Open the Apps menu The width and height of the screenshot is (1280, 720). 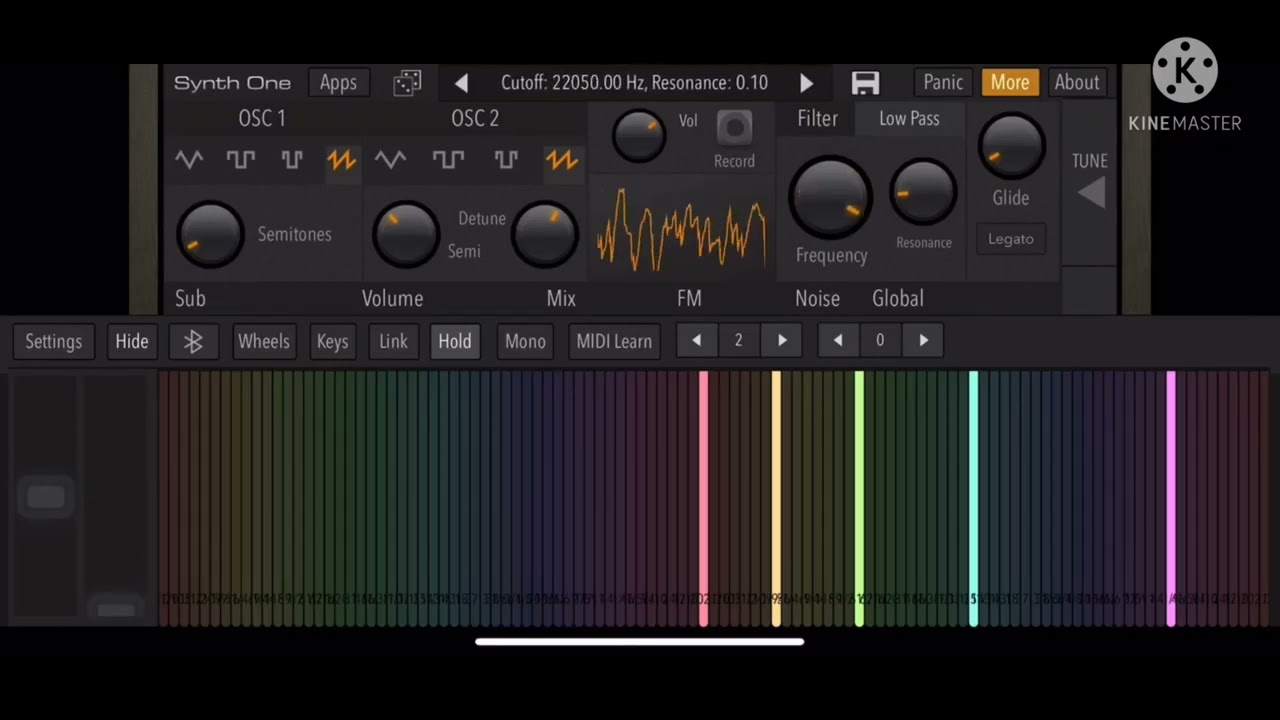coord(338,83)
